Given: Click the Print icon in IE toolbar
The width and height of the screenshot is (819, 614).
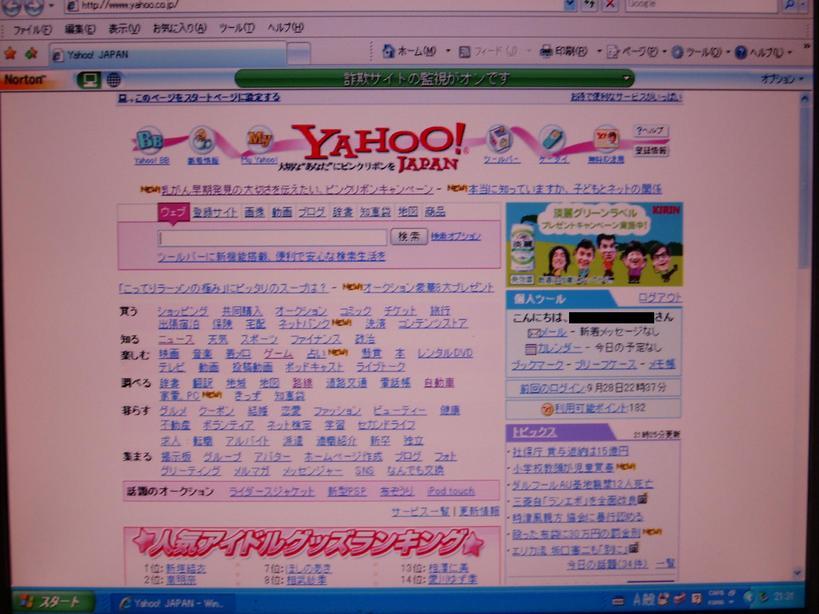Looking at the screenshot, I should click(x=546, y=51).
